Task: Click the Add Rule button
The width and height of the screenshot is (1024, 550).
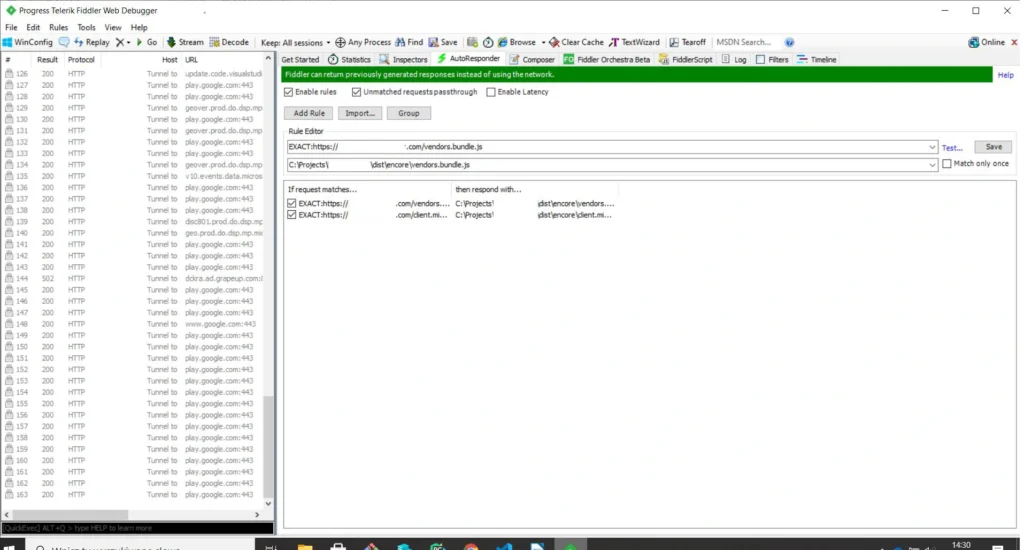Action: click(309, 113)
